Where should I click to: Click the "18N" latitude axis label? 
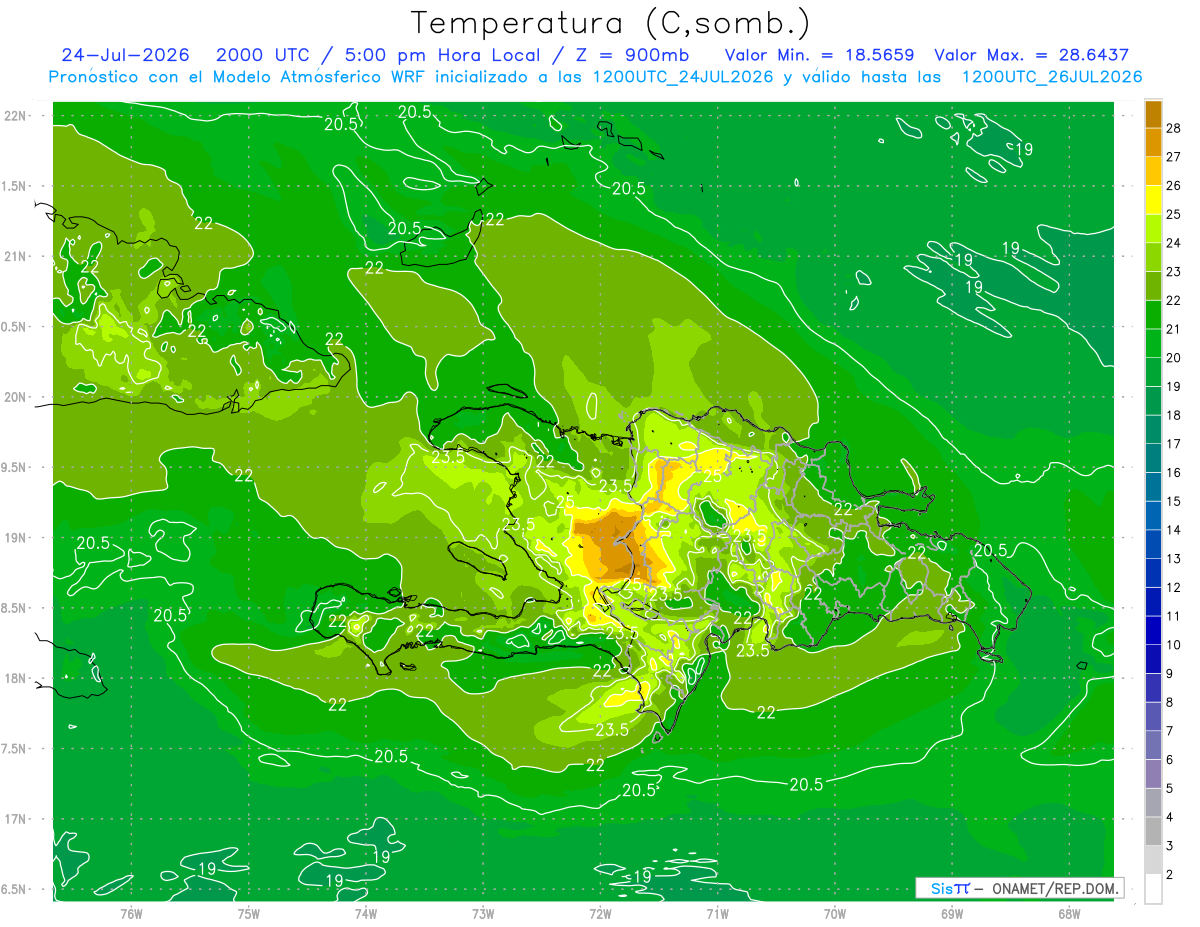pyautogui.click(x=15, y=678)
